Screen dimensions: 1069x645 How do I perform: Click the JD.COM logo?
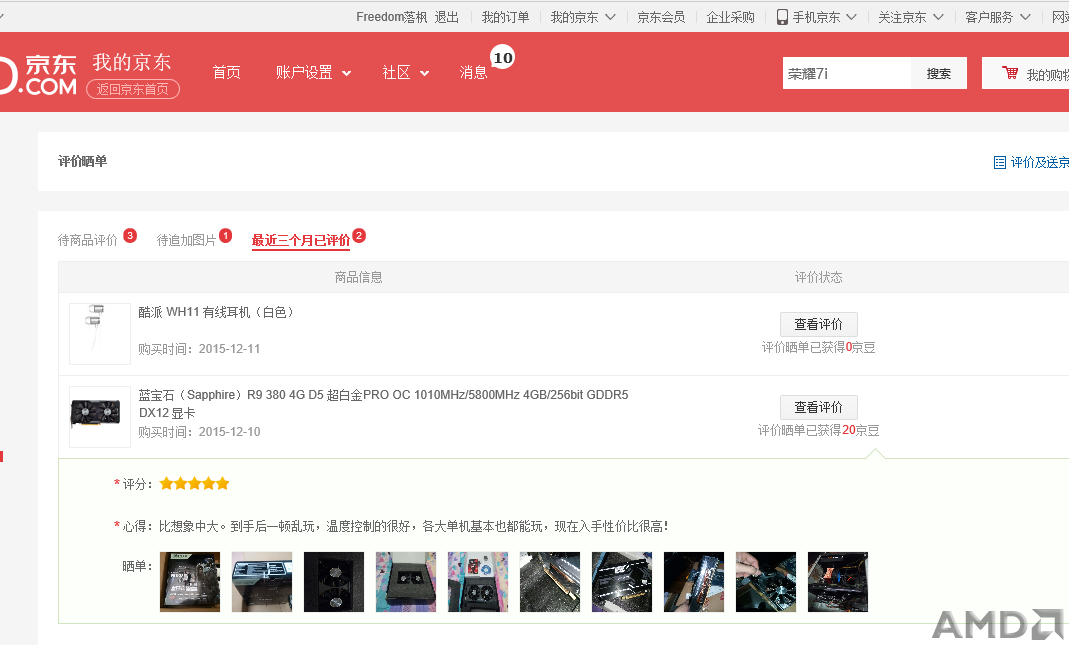[x=39, y=74]
